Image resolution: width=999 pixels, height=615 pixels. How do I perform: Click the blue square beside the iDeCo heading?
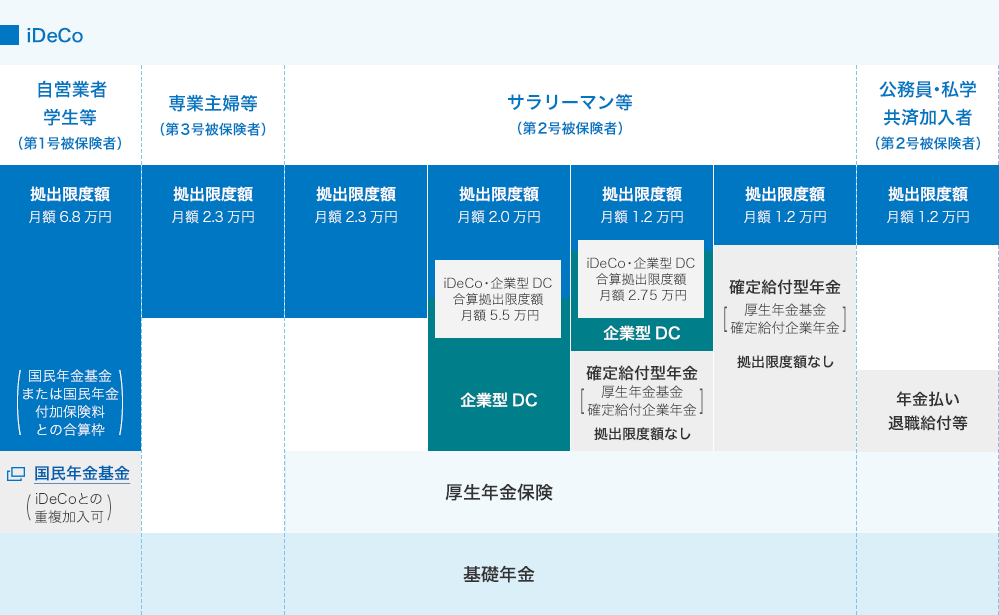click(10, 35)
